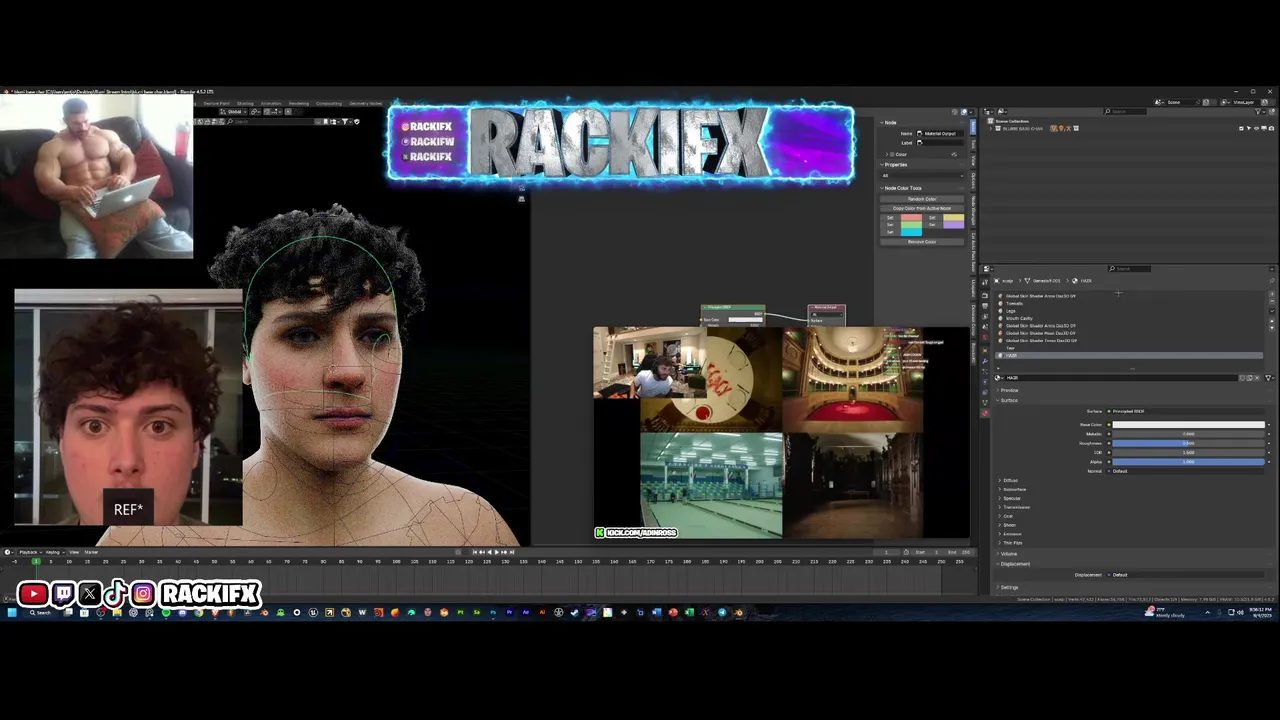Open the Scene properties tab
The height and width of the screenshot is (720, 1280).
pos(985,327)
